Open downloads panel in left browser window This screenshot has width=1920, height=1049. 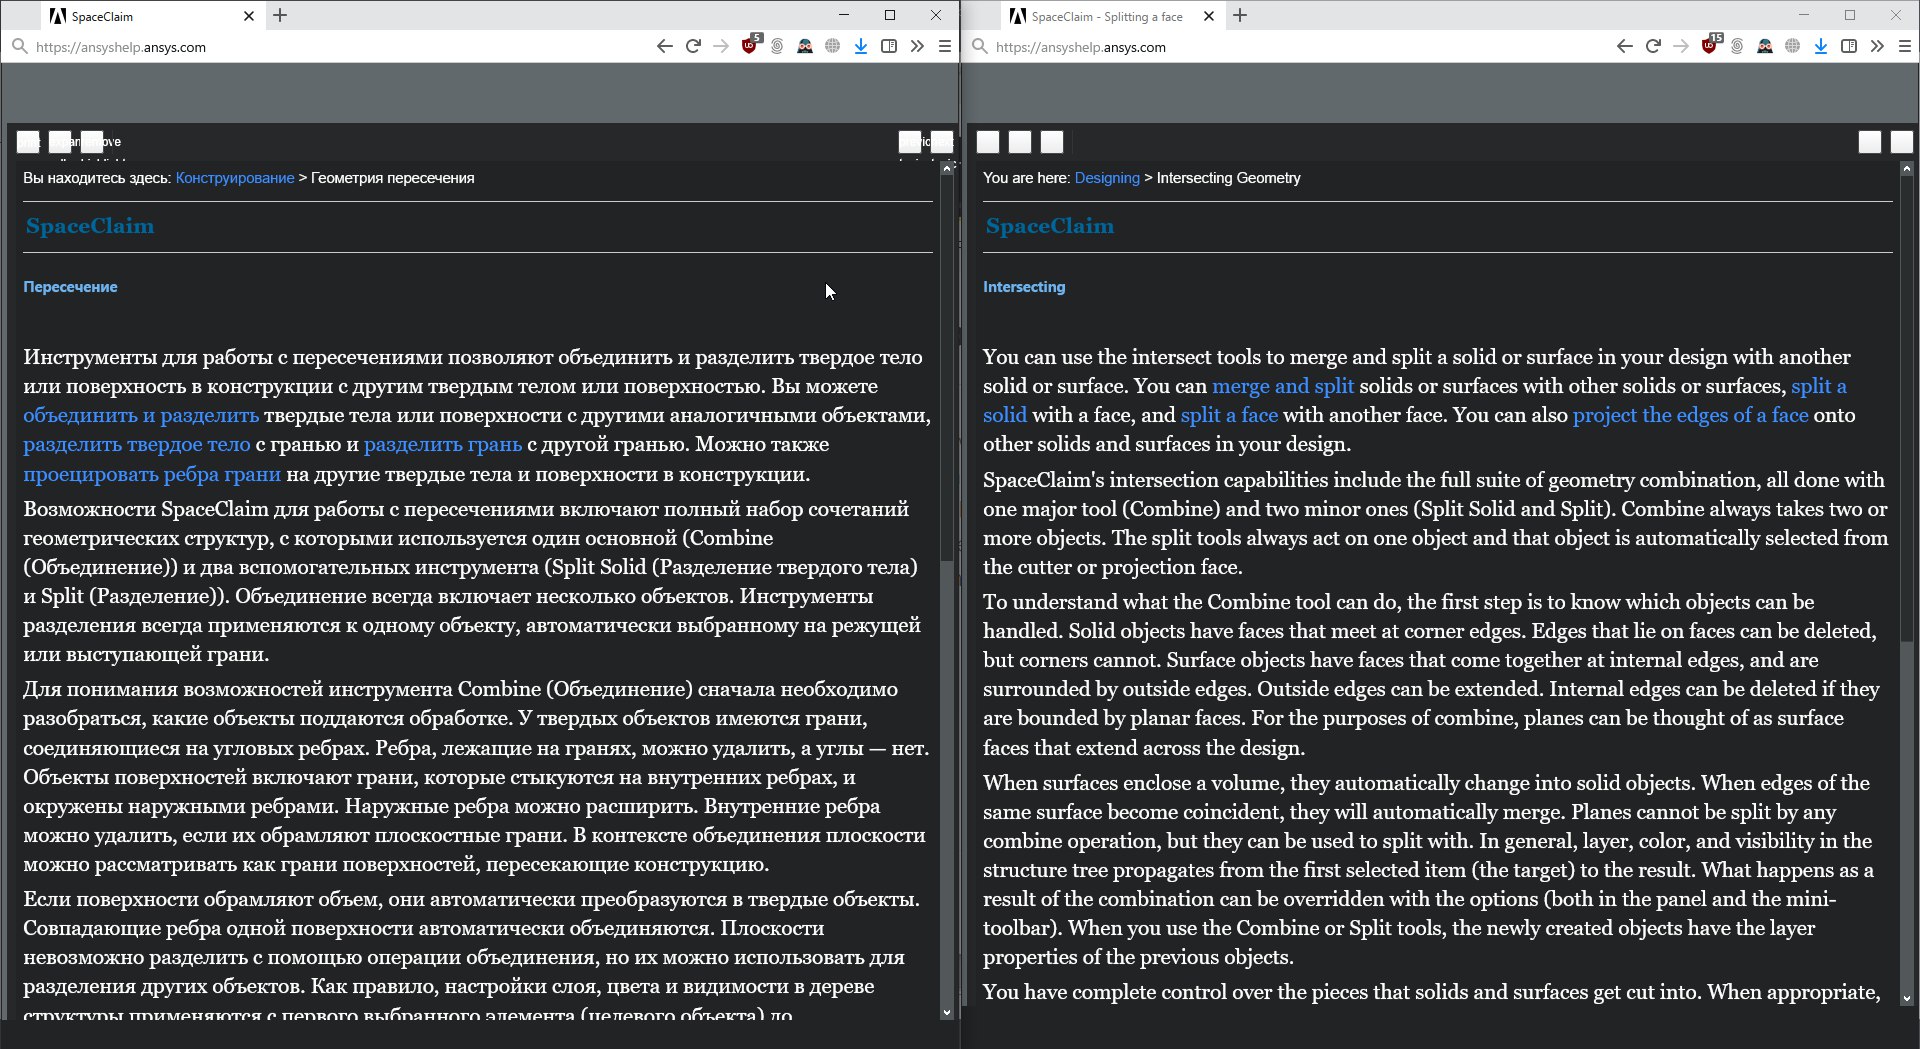click(860, 46)
